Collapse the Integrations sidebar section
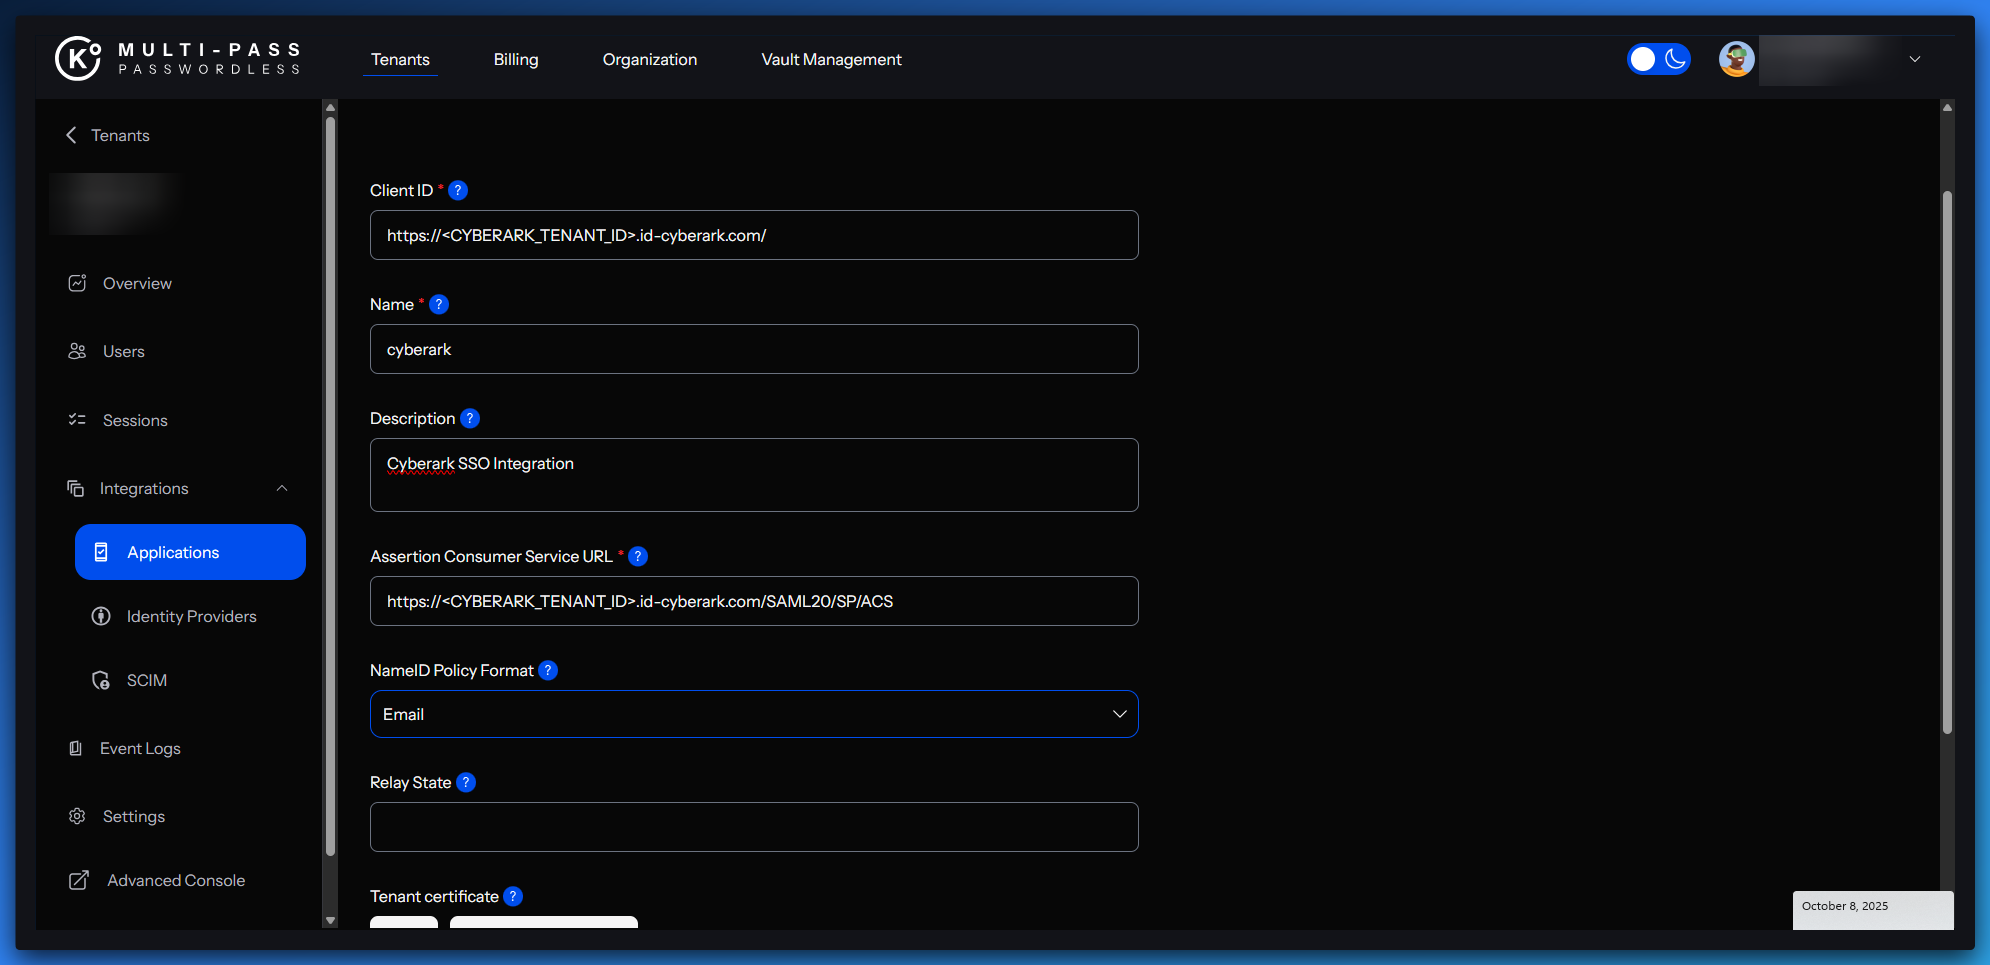This screenshot has width=1990, height=965. point(282,488)
